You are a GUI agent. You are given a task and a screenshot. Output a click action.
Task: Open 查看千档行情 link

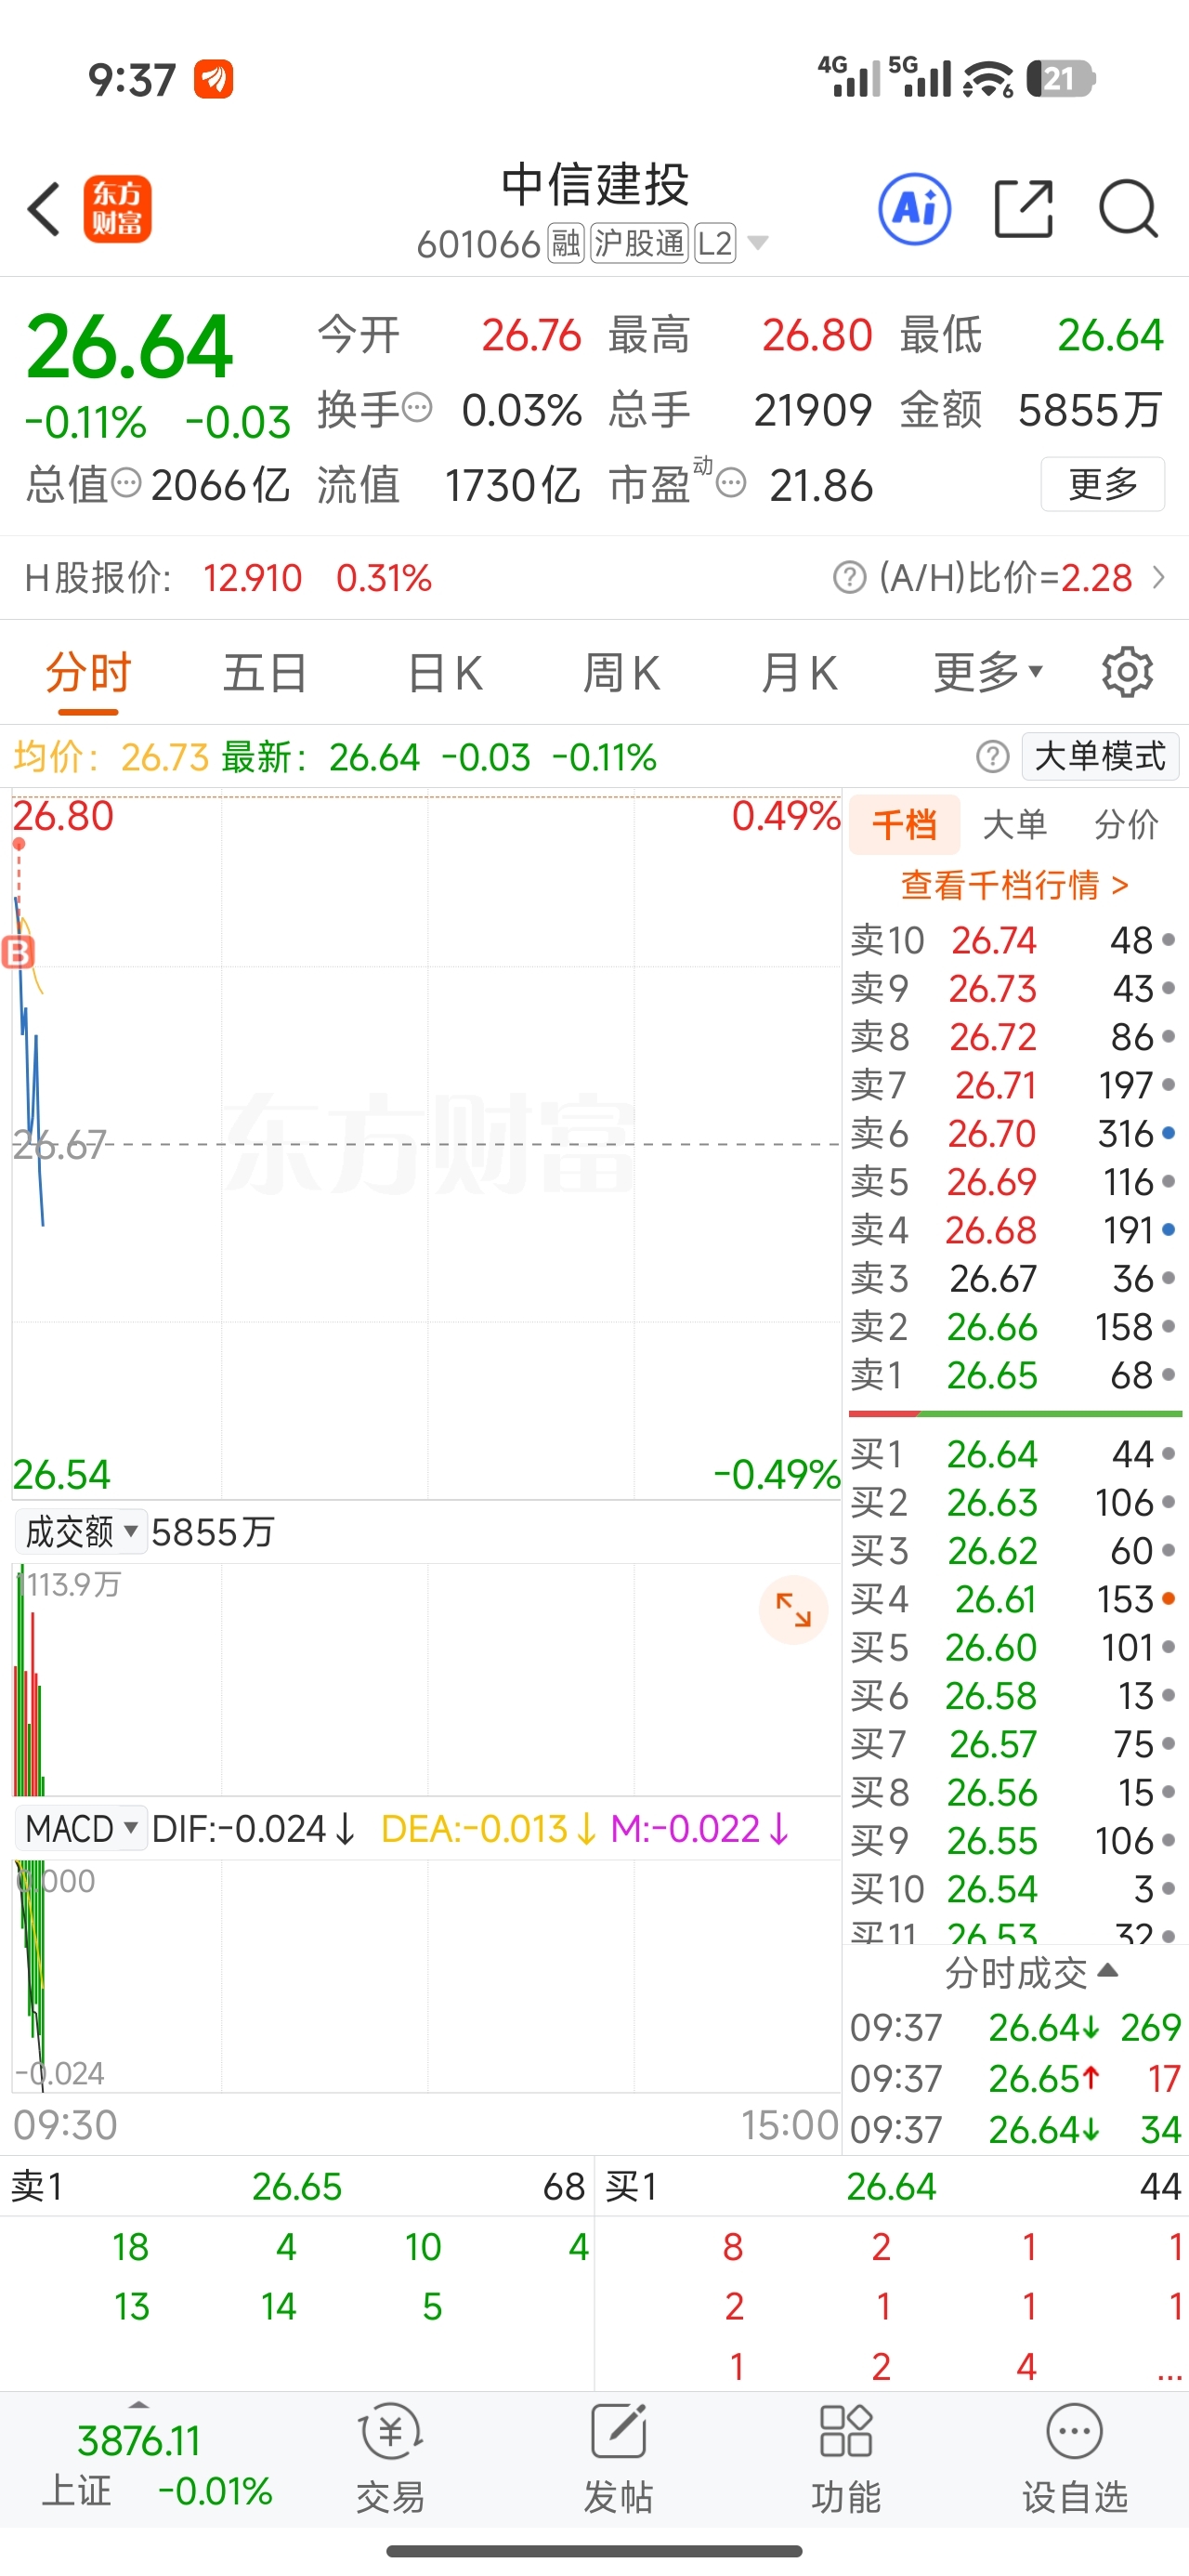pos(1014,884)
